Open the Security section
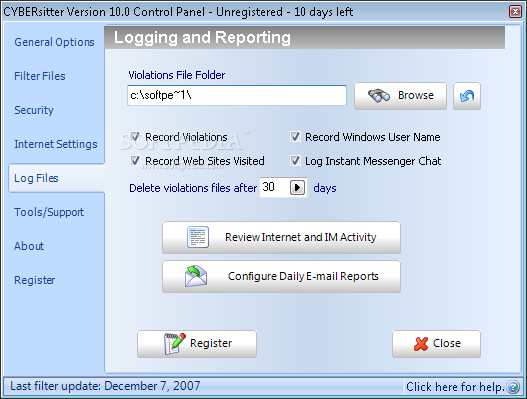Screen dimensions: 527x399 34,110
